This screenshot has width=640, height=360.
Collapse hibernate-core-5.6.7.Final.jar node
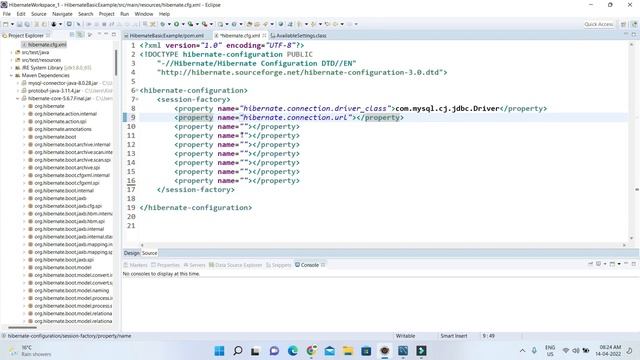click(18, 98)
